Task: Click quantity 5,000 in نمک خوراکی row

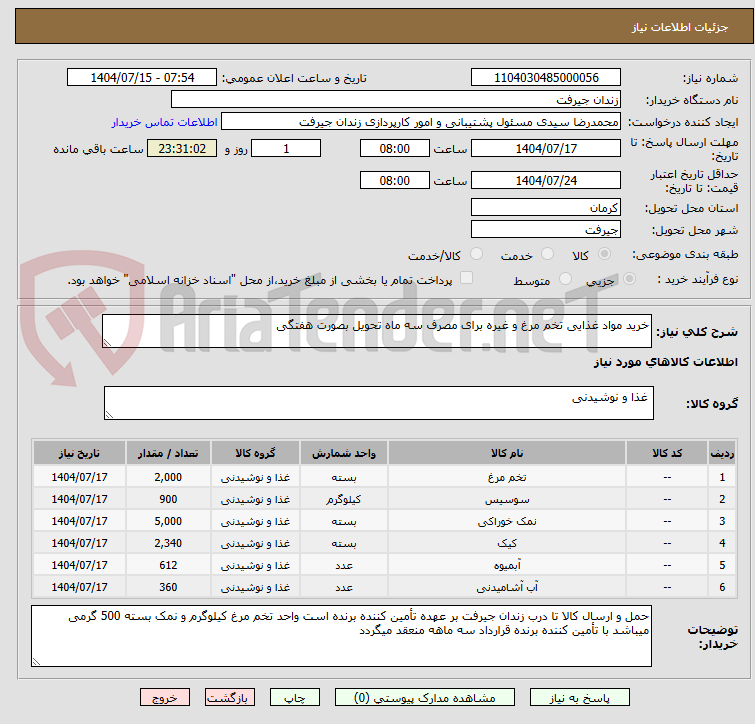Action: [x=168, y=521]
